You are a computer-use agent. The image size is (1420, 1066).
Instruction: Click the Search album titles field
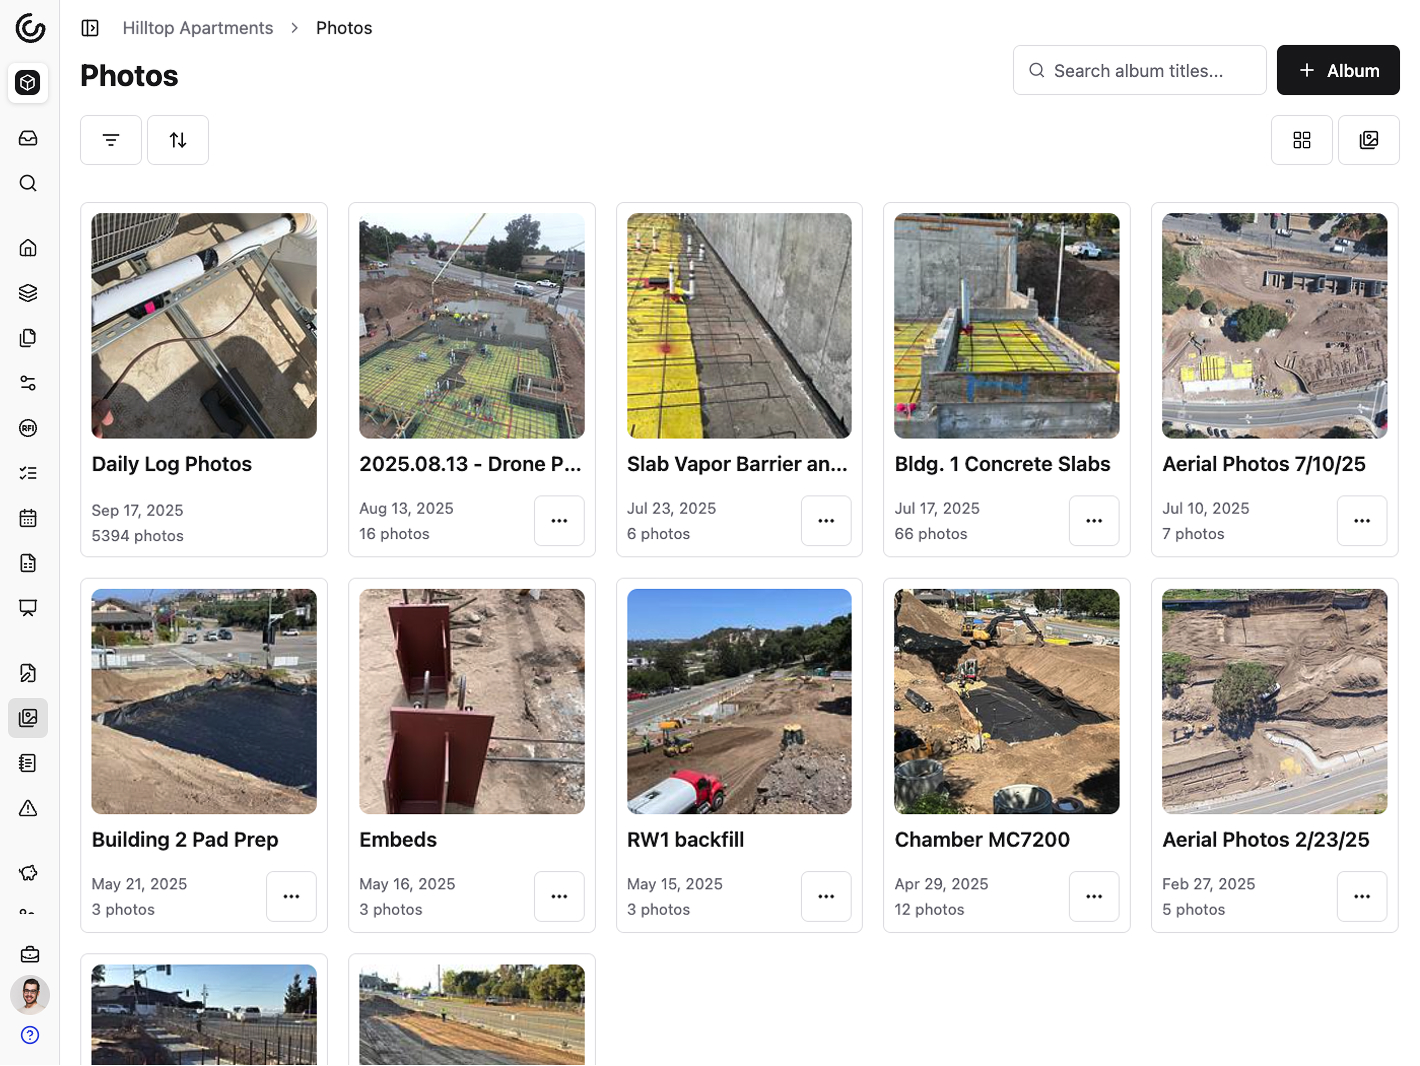(1140, 70)
